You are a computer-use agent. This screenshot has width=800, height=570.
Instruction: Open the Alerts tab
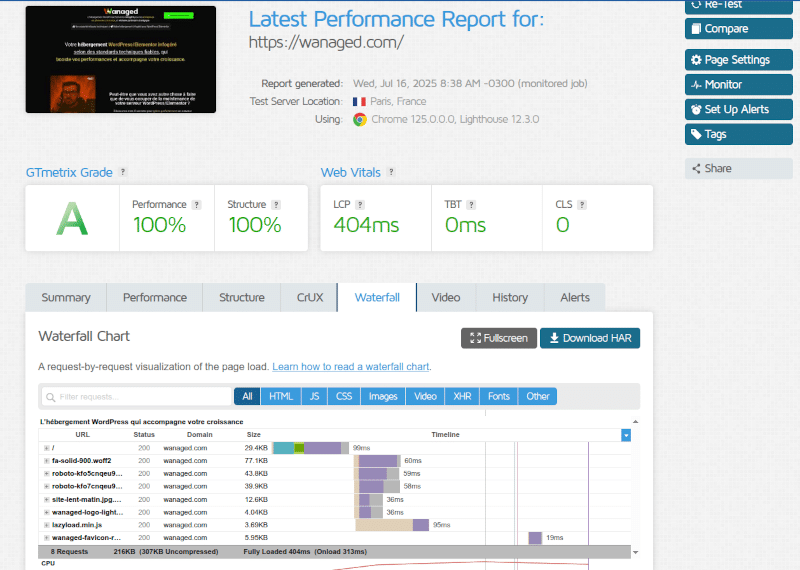coord(574,298)
